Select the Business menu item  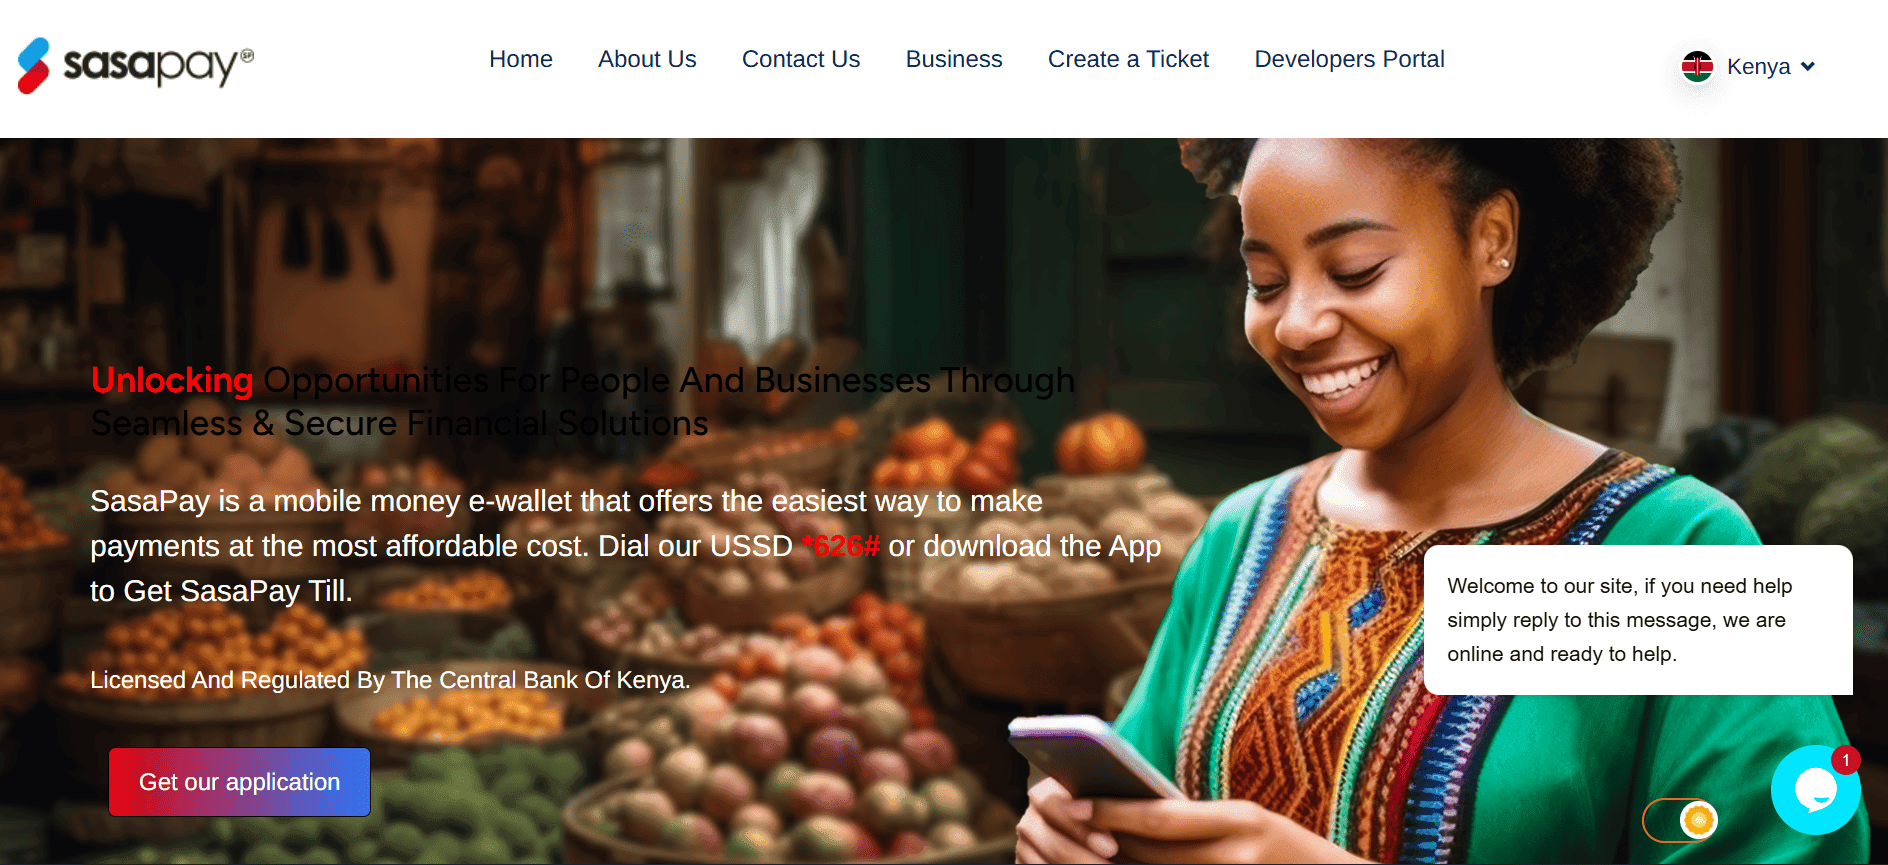(x=954, y=59)
